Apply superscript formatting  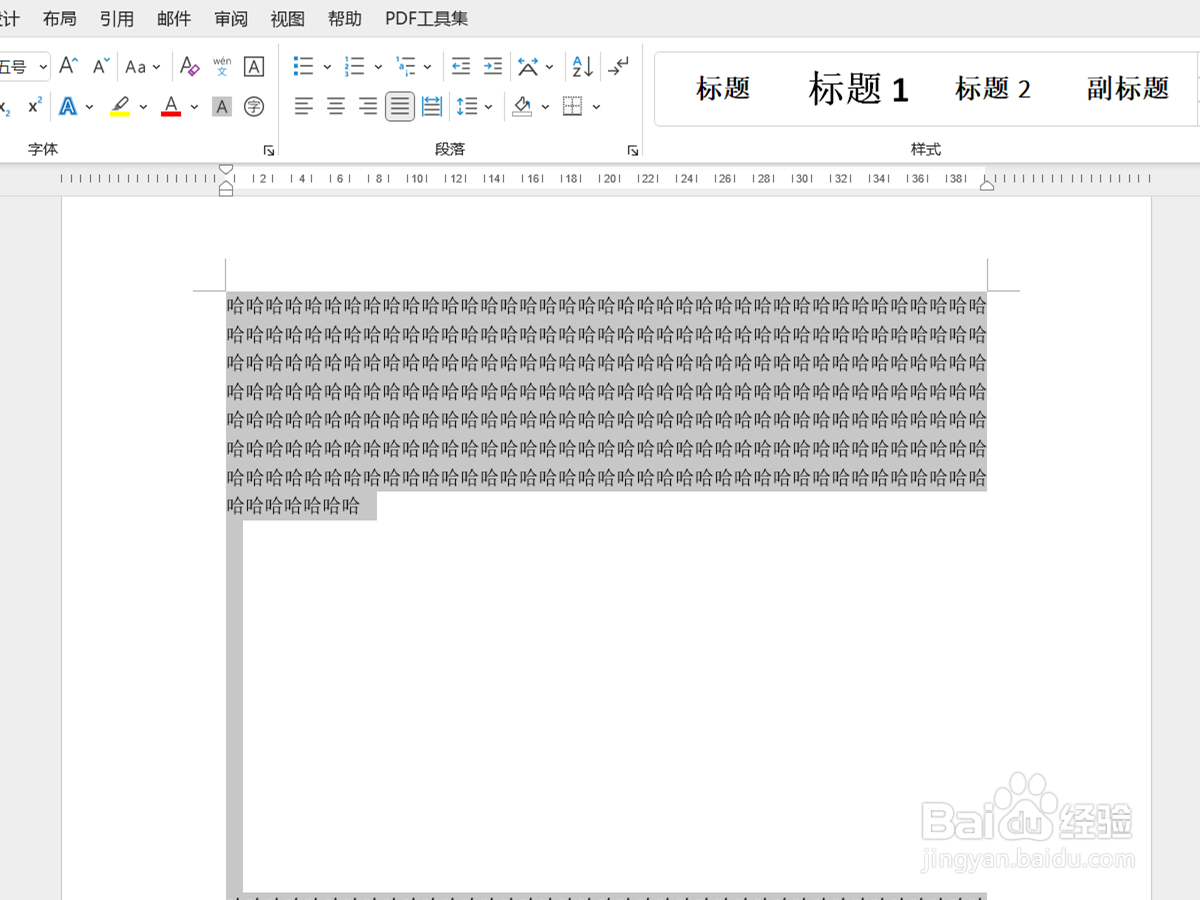coord(35,105)
